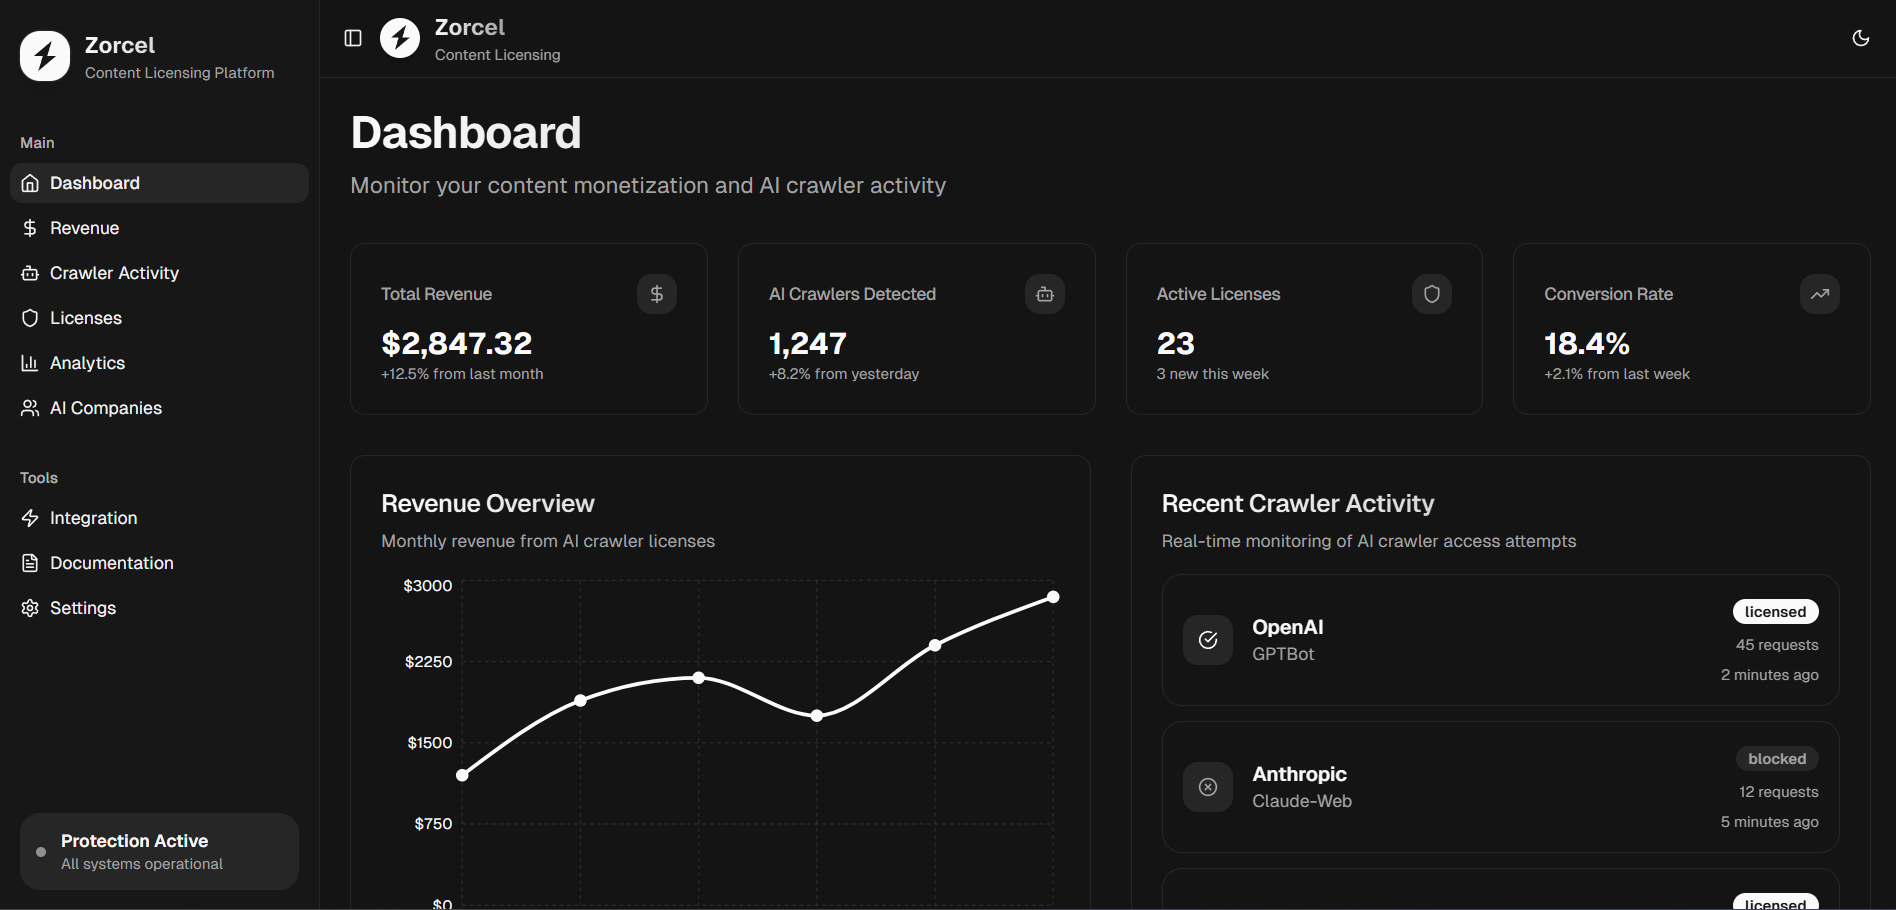Navigate to AI Companies

[159, 408]
